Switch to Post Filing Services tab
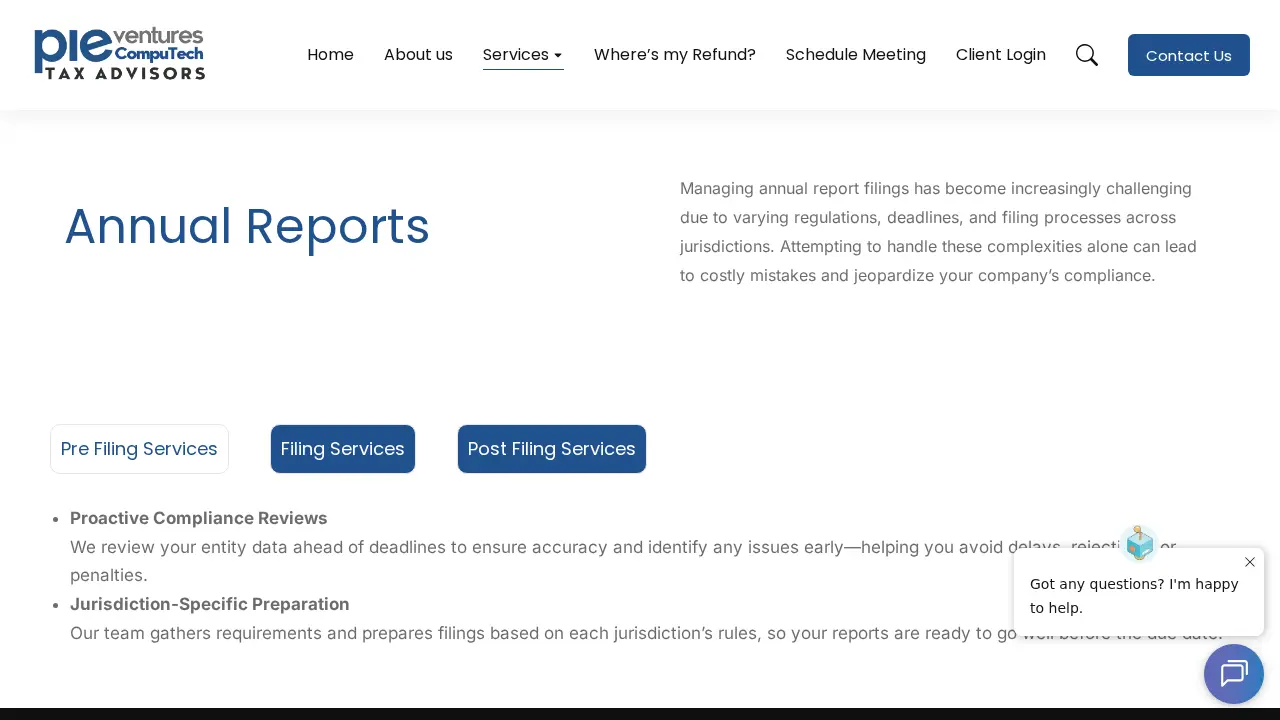Viewport: 1280px width, 720px height. pos(552,449)
